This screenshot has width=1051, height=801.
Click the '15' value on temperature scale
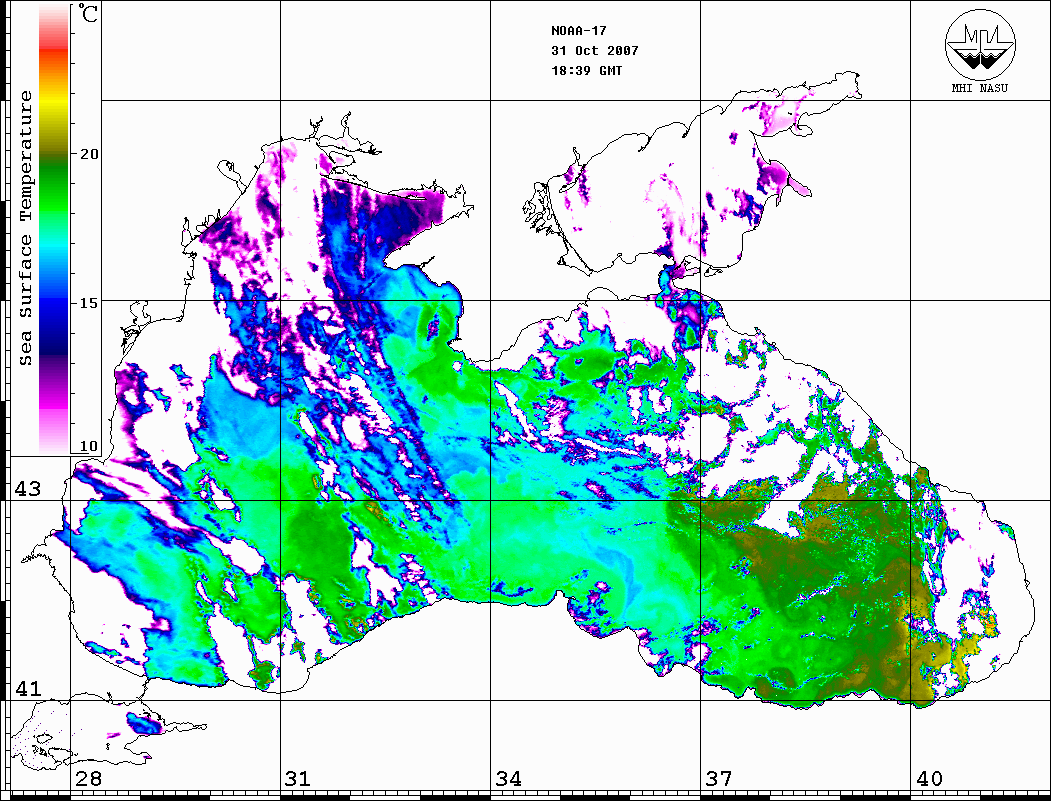(88, 303)
